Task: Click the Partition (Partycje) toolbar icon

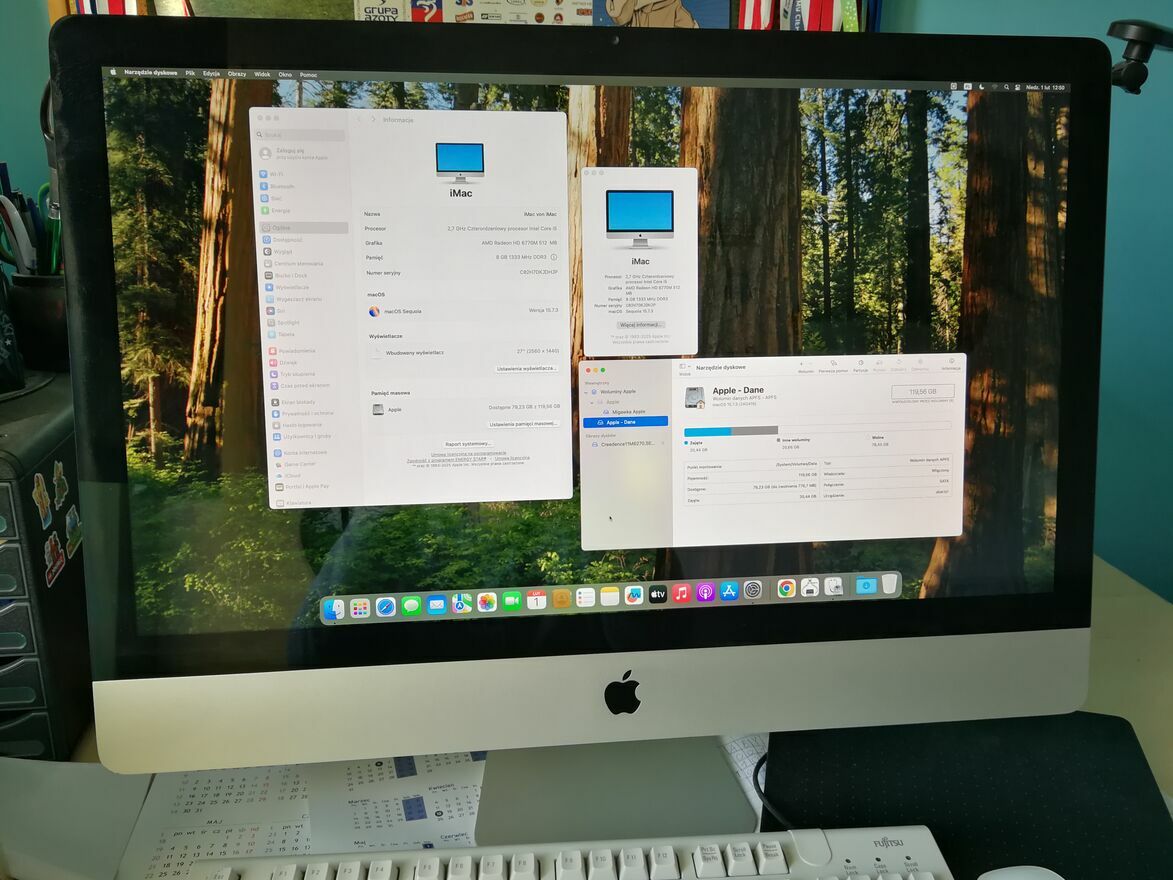Action: tap(859, 364)
